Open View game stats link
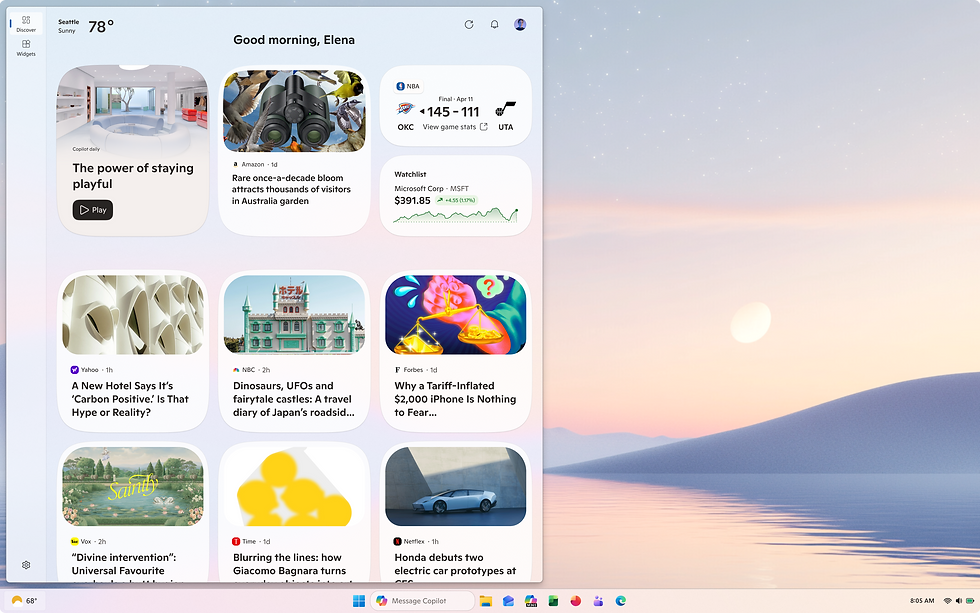 (455, 127)
